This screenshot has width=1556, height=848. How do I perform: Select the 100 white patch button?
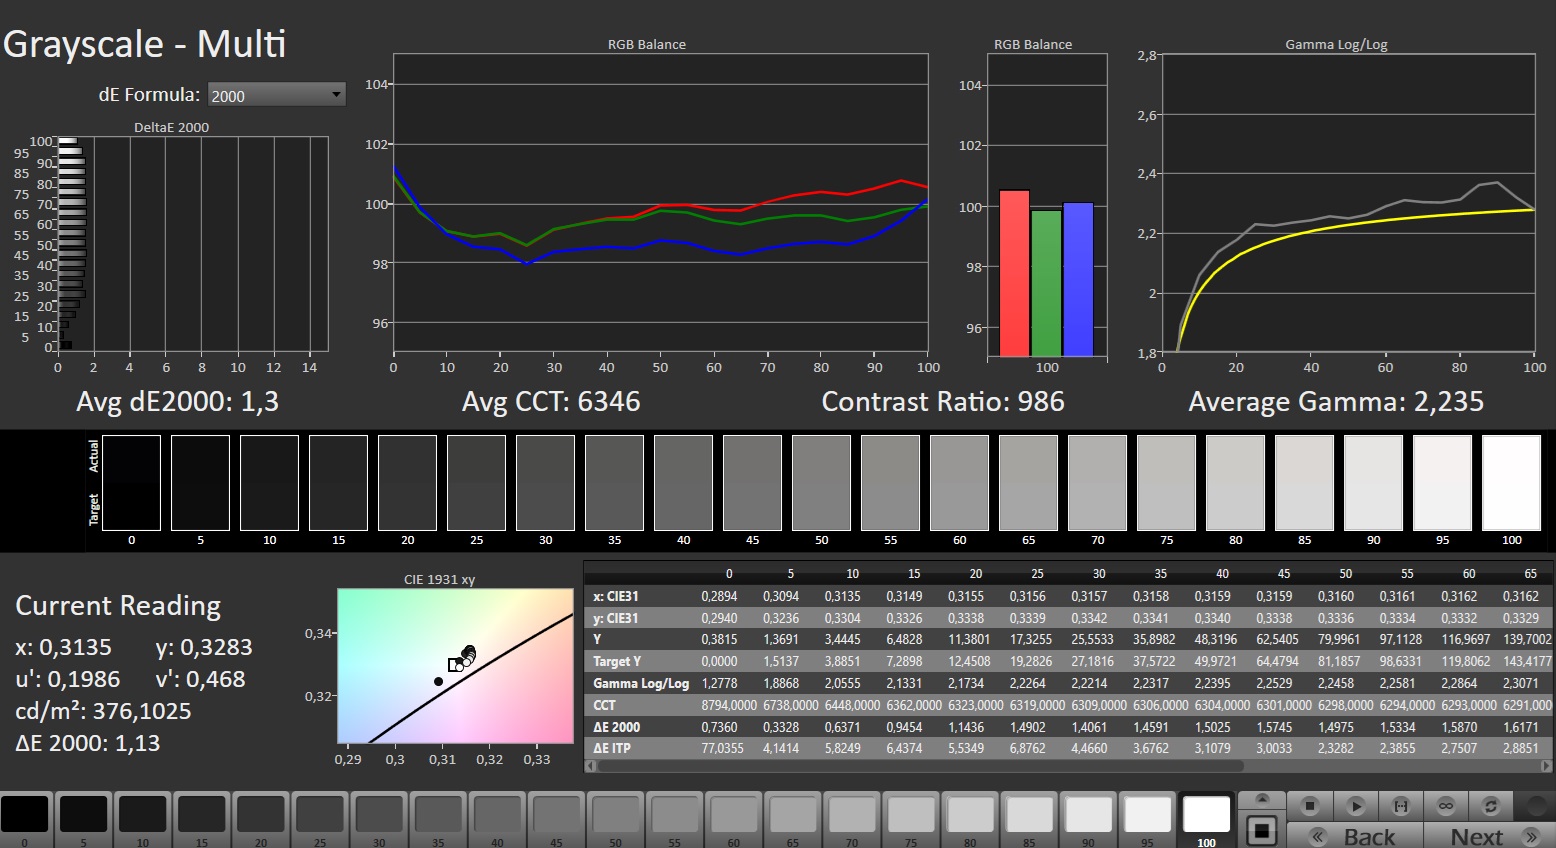pyautogui.click(x=1206, y=815)
